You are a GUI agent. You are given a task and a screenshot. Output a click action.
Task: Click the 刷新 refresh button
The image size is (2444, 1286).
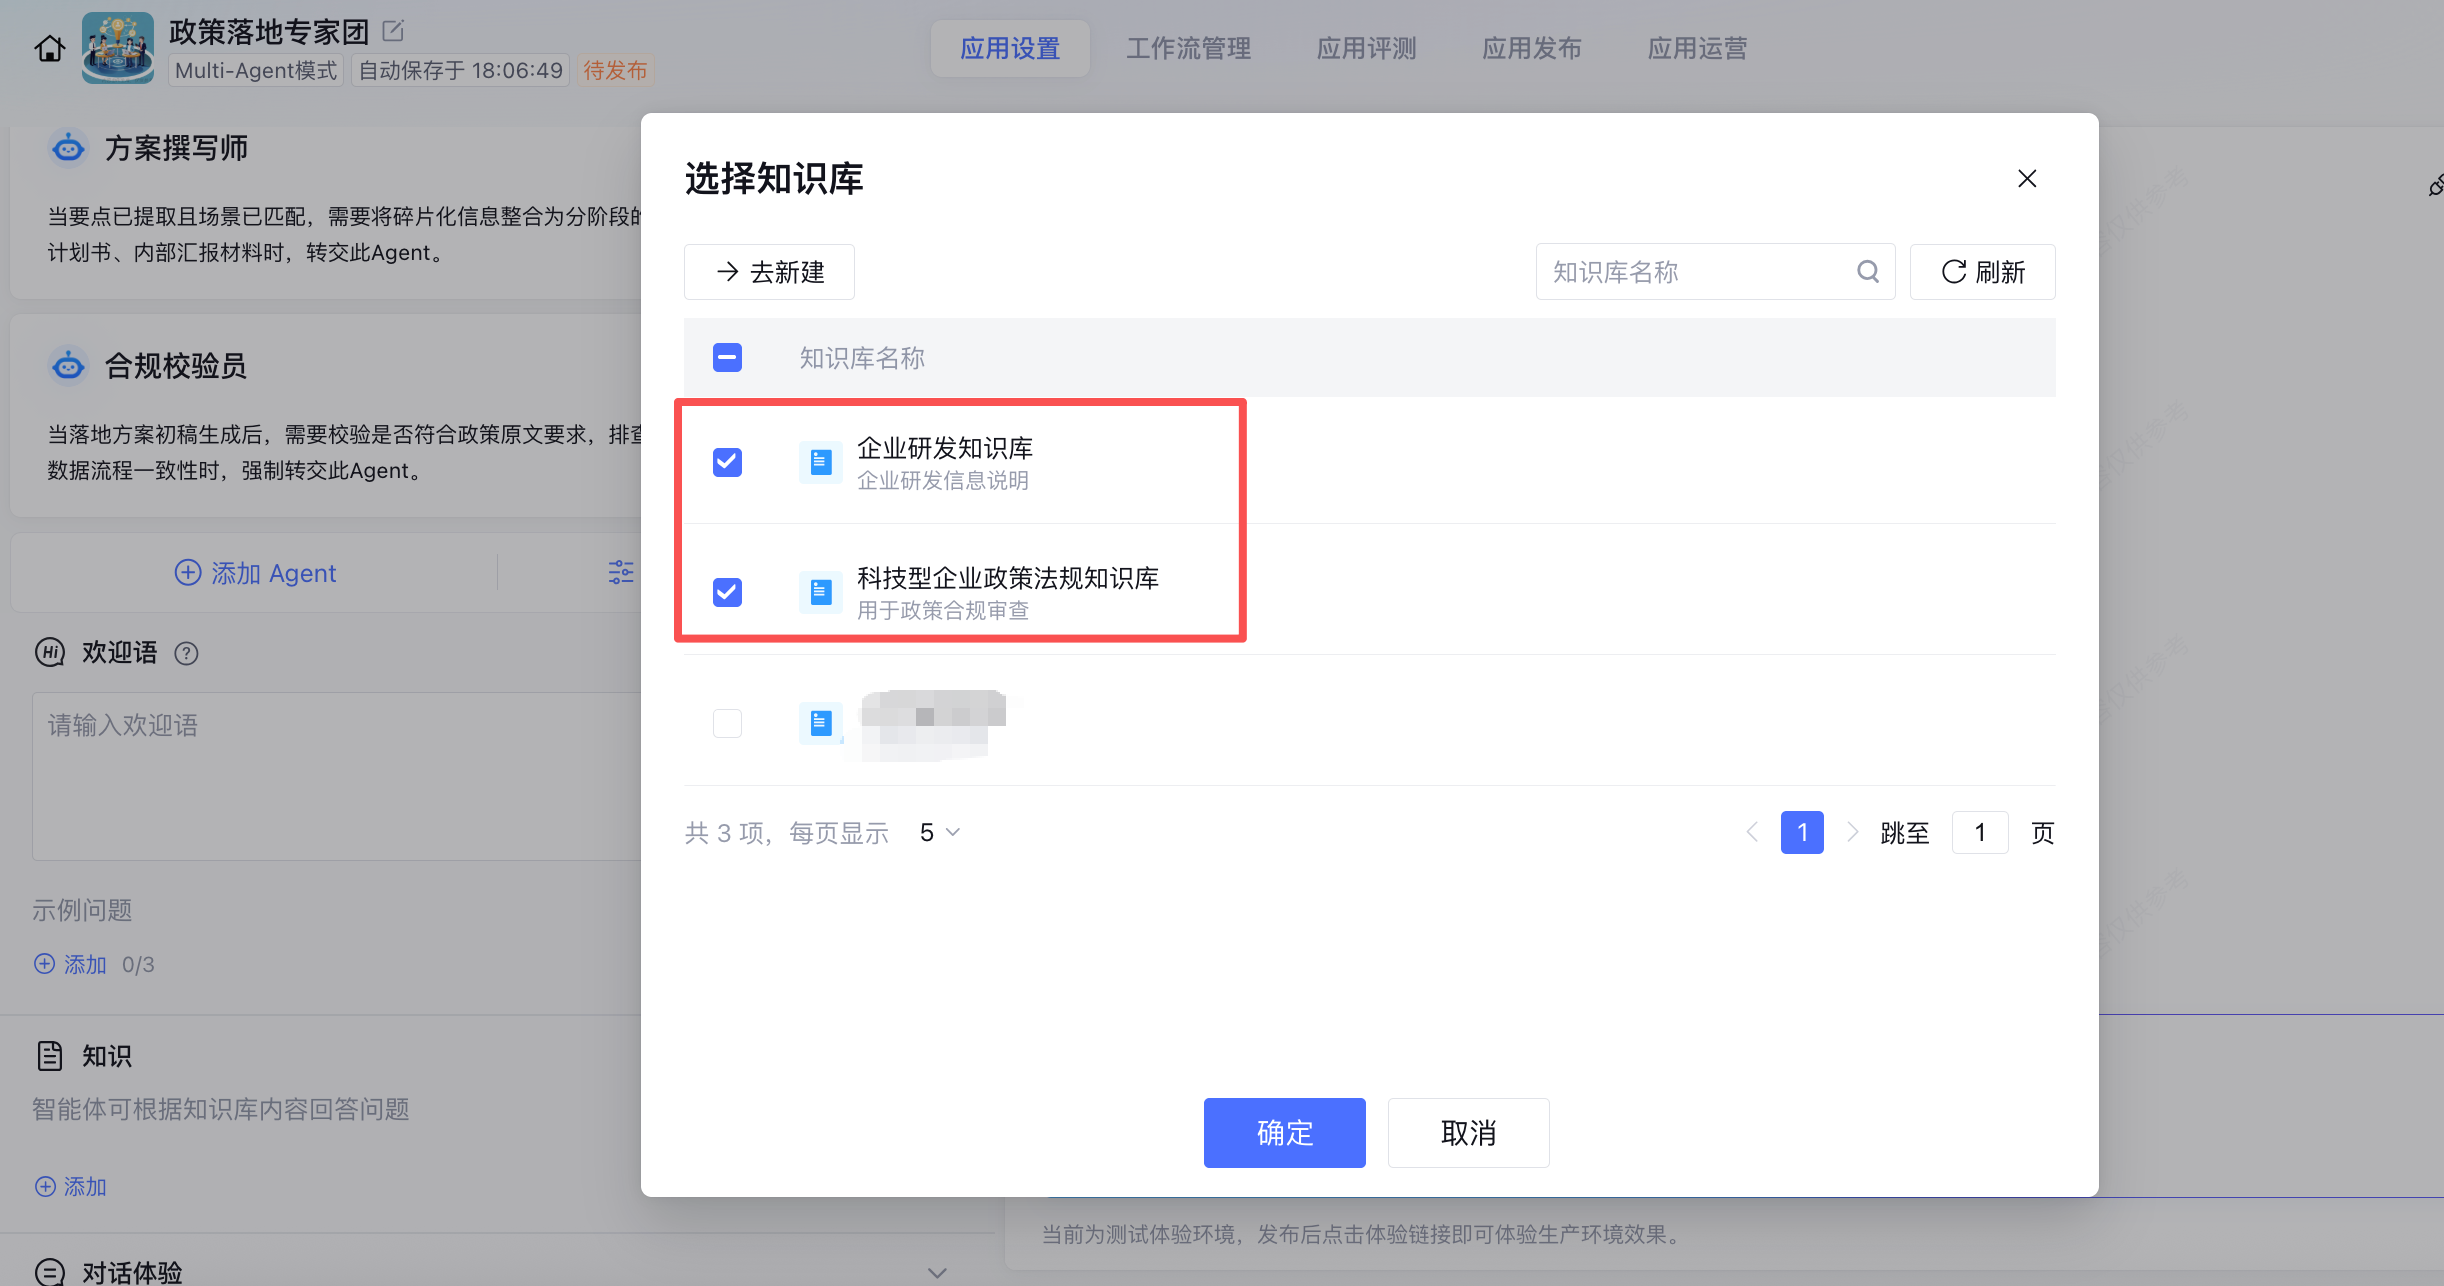pos(1982,272)
